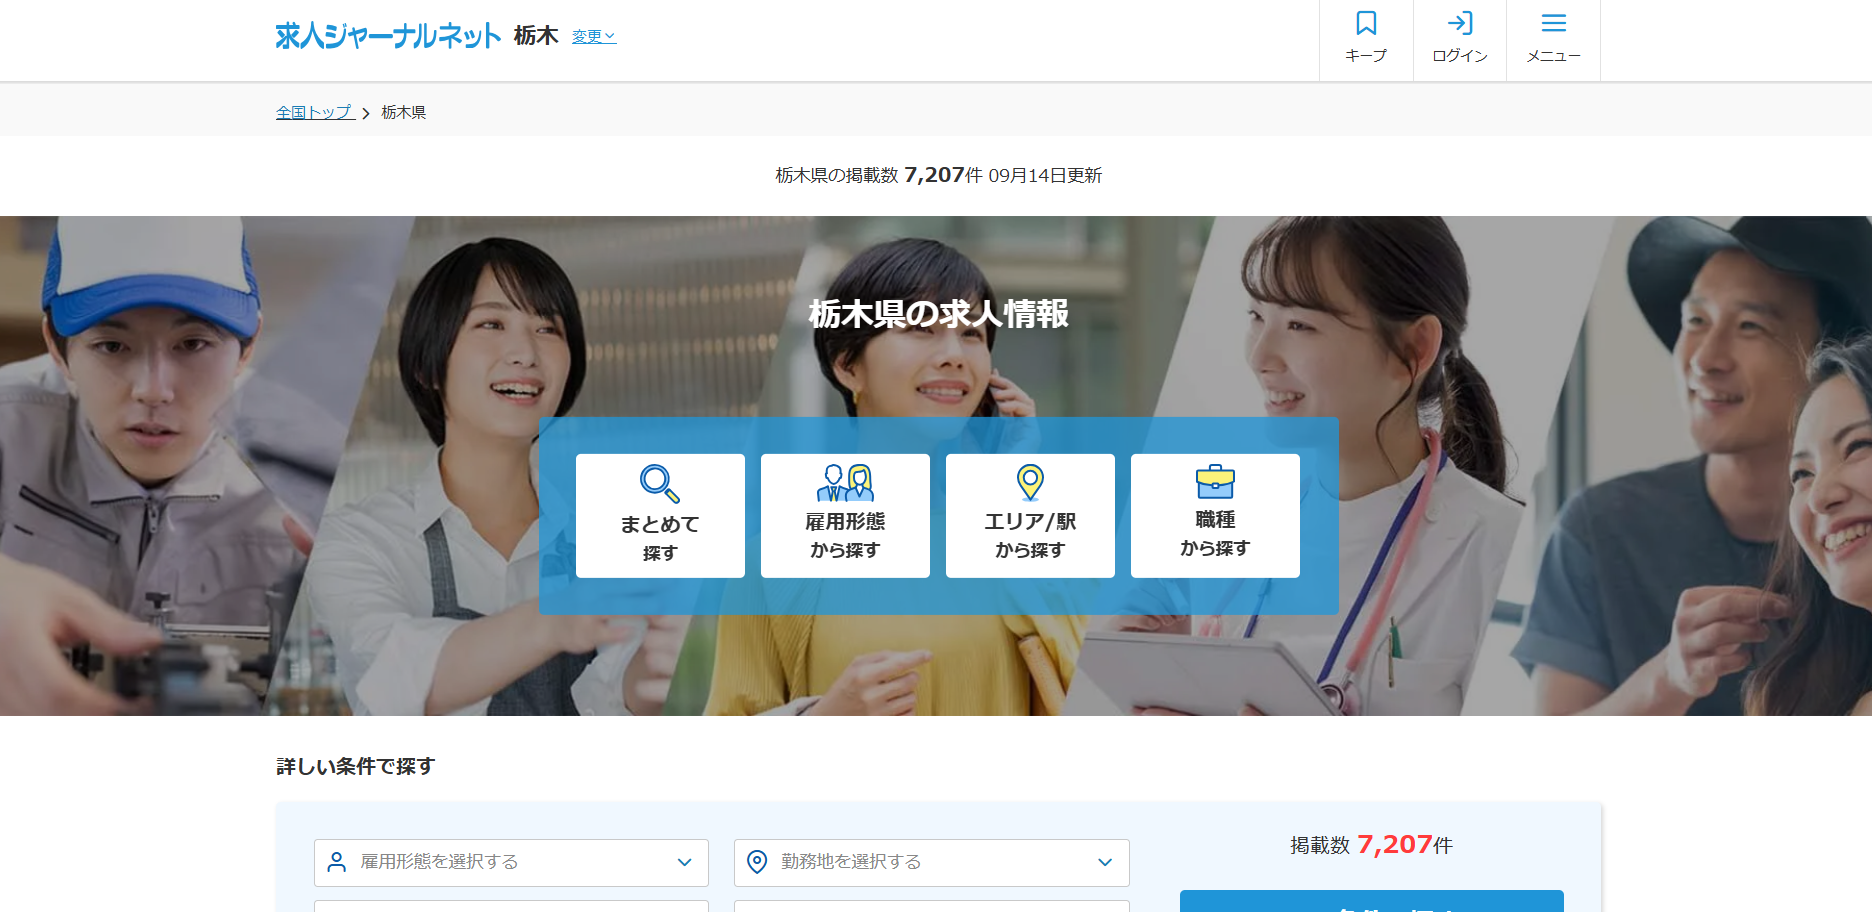Click the login arrow icon
Screen dimensions: 1872x912
(1460, 24)
